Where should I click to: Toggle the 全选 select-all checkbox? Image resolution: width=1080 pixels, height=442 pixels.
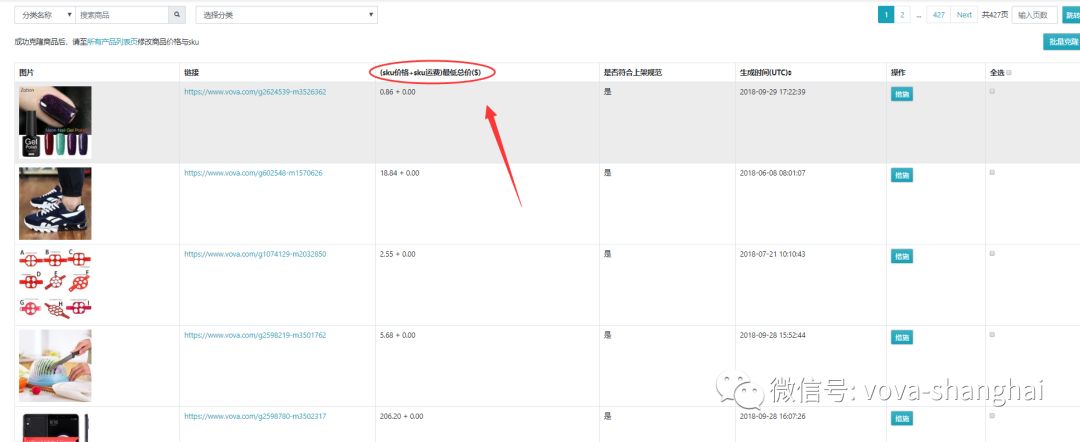pos(1009,72)
